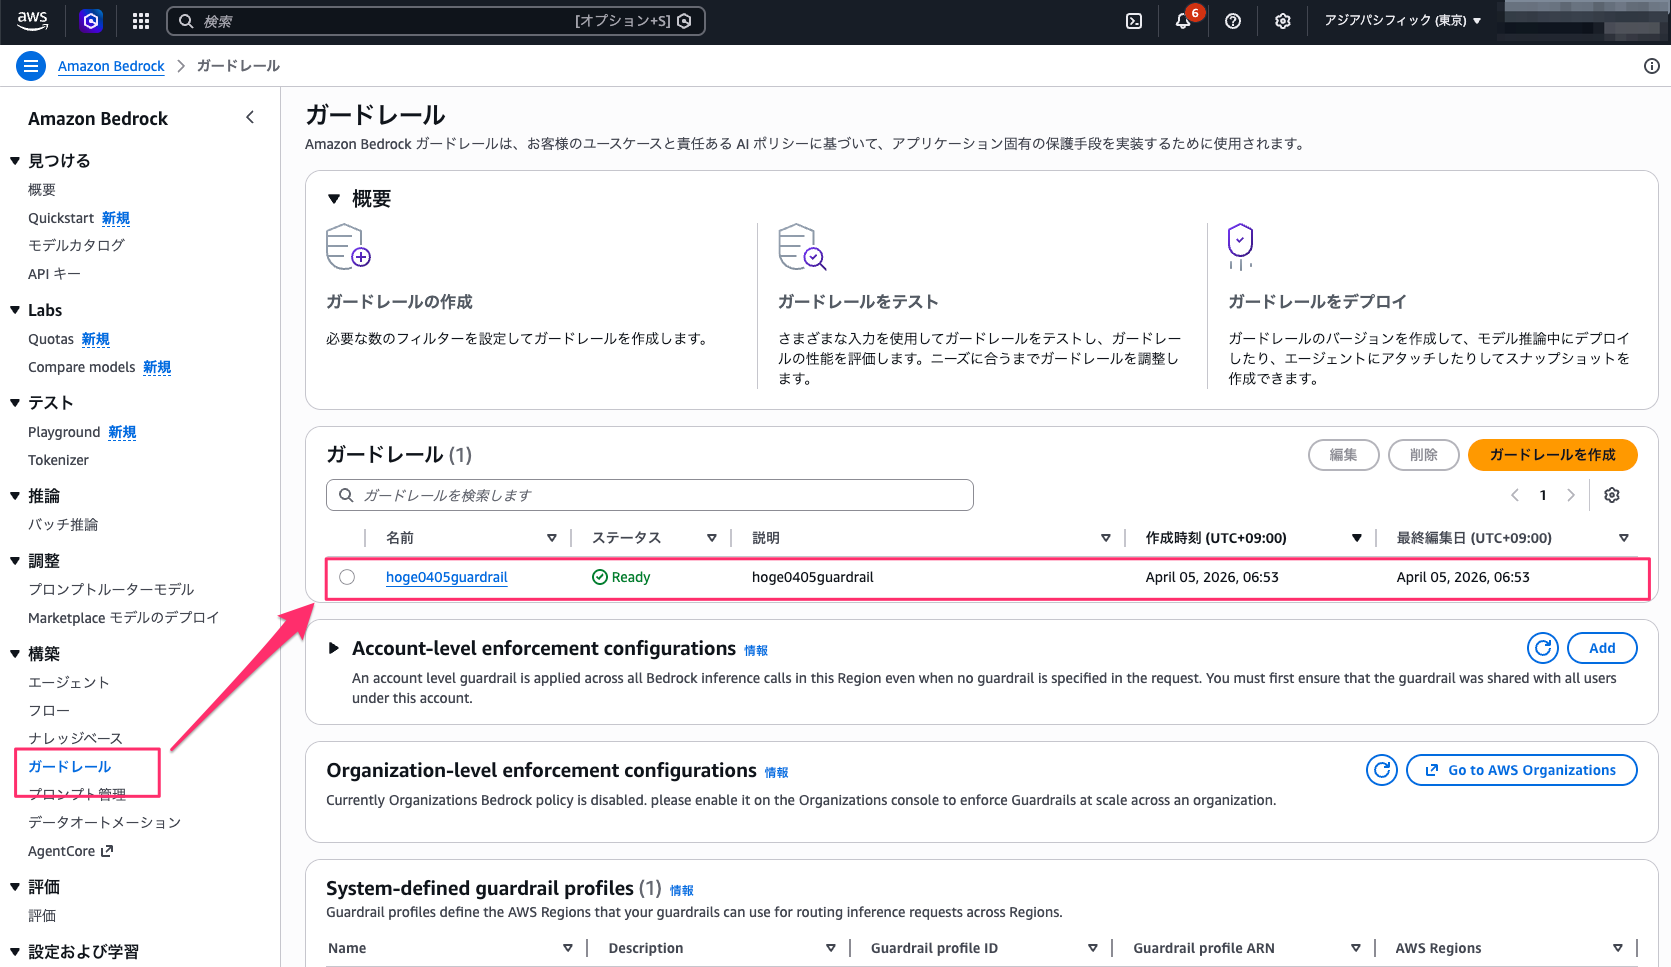The height and width of the screenshot is (967, 1671).
Task: Open the アジアパシフィック (東京) region dropdown
Action: click(1402, 21)
